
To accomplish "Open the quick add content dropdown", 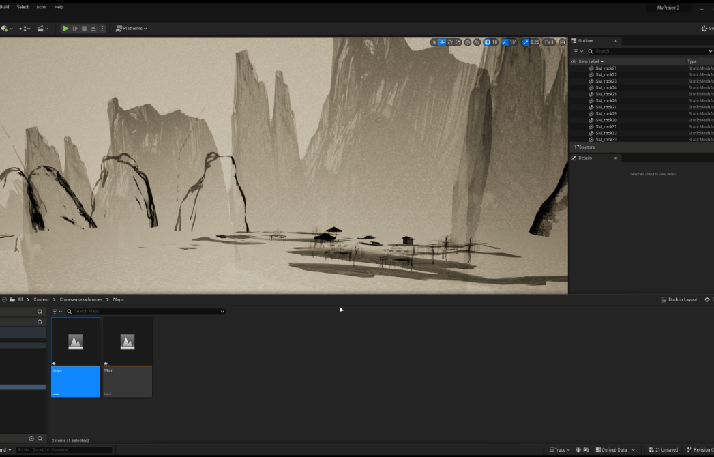I will coord(6,28).
